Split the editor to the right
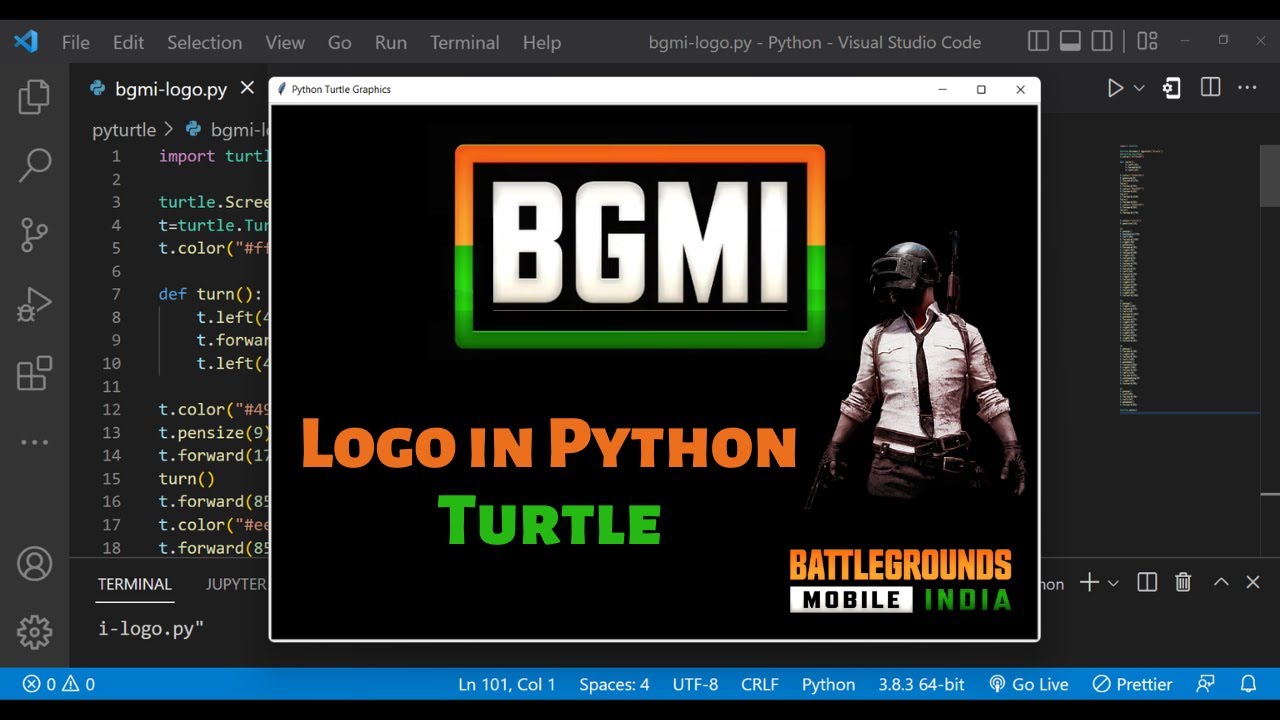Image resolution: width=1280 pixels, height=720 pixels. coord(1210,88)
